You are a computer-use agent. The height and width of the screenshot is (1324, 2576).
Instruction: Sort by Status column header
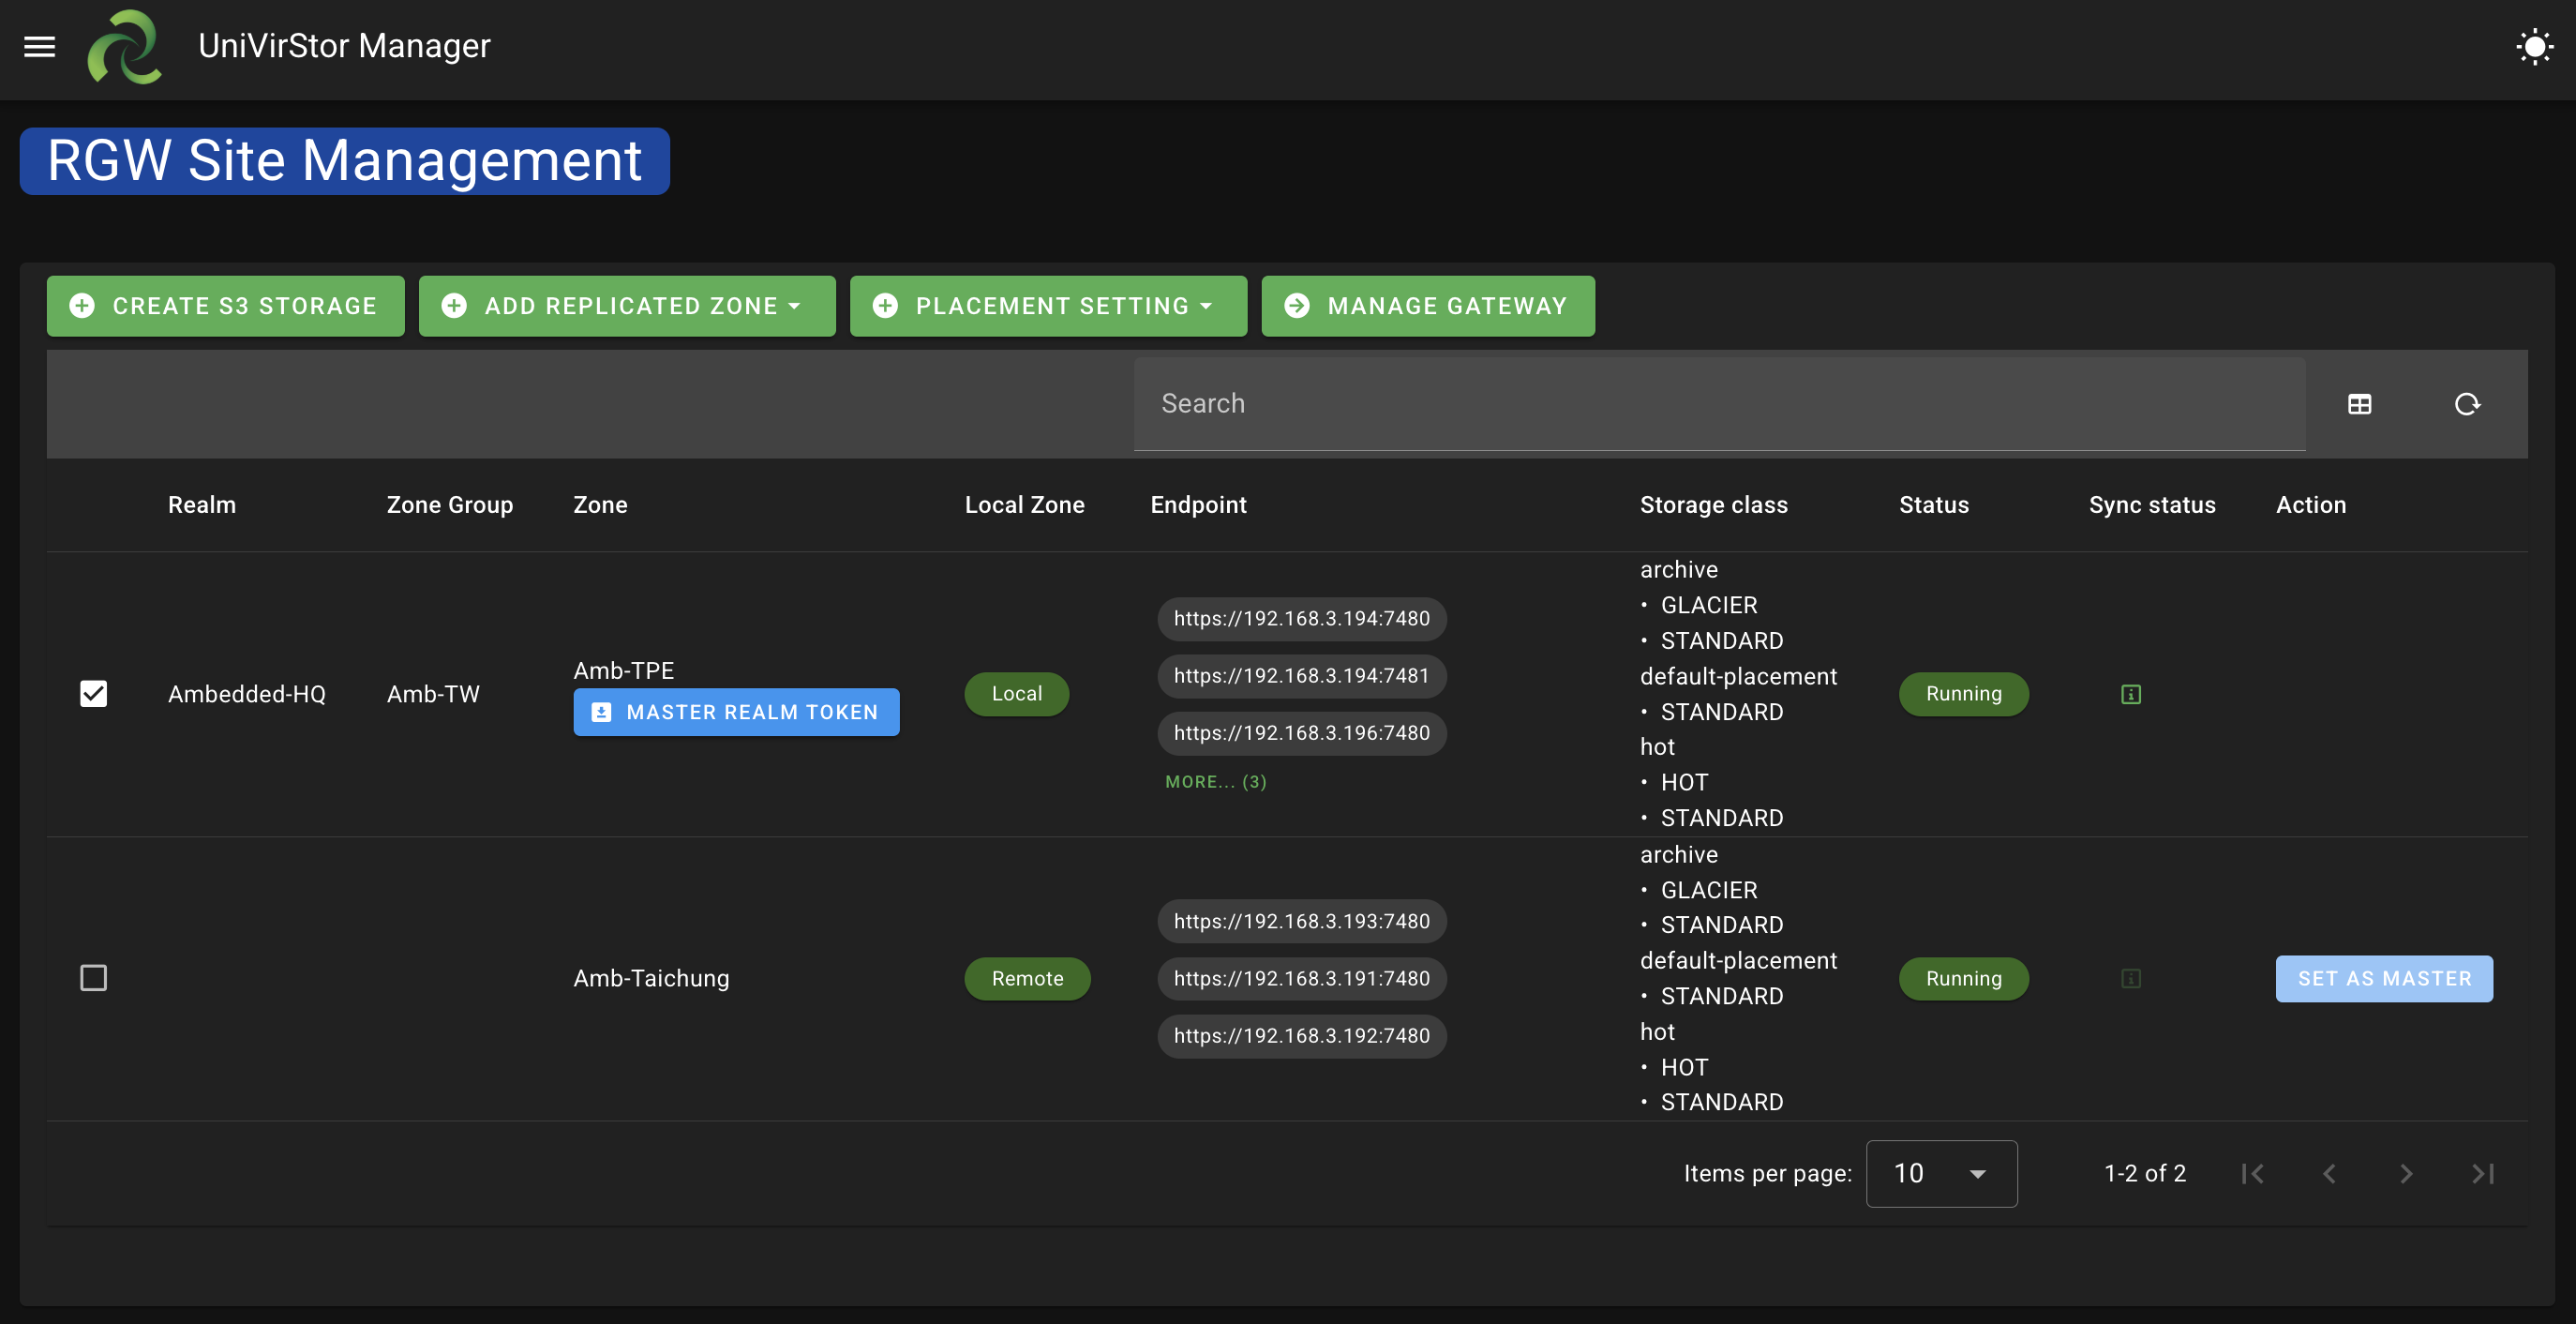pos(1933,505)
